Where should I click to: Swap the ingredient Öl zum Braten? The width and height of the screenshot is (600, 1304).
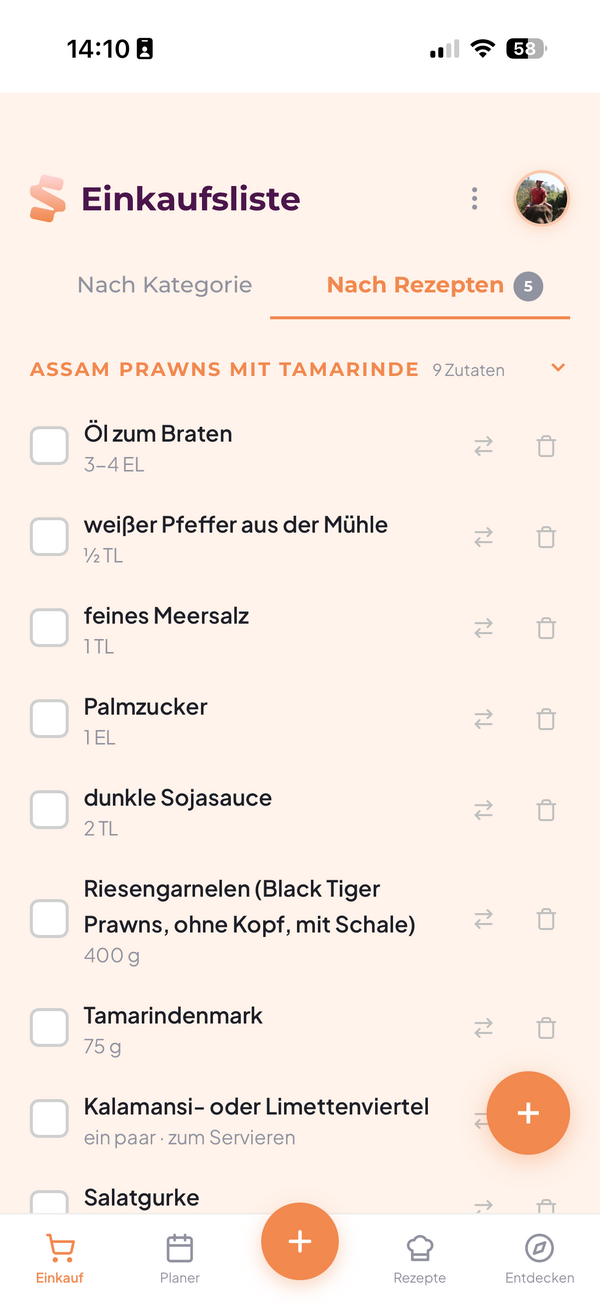click(483, 446)
